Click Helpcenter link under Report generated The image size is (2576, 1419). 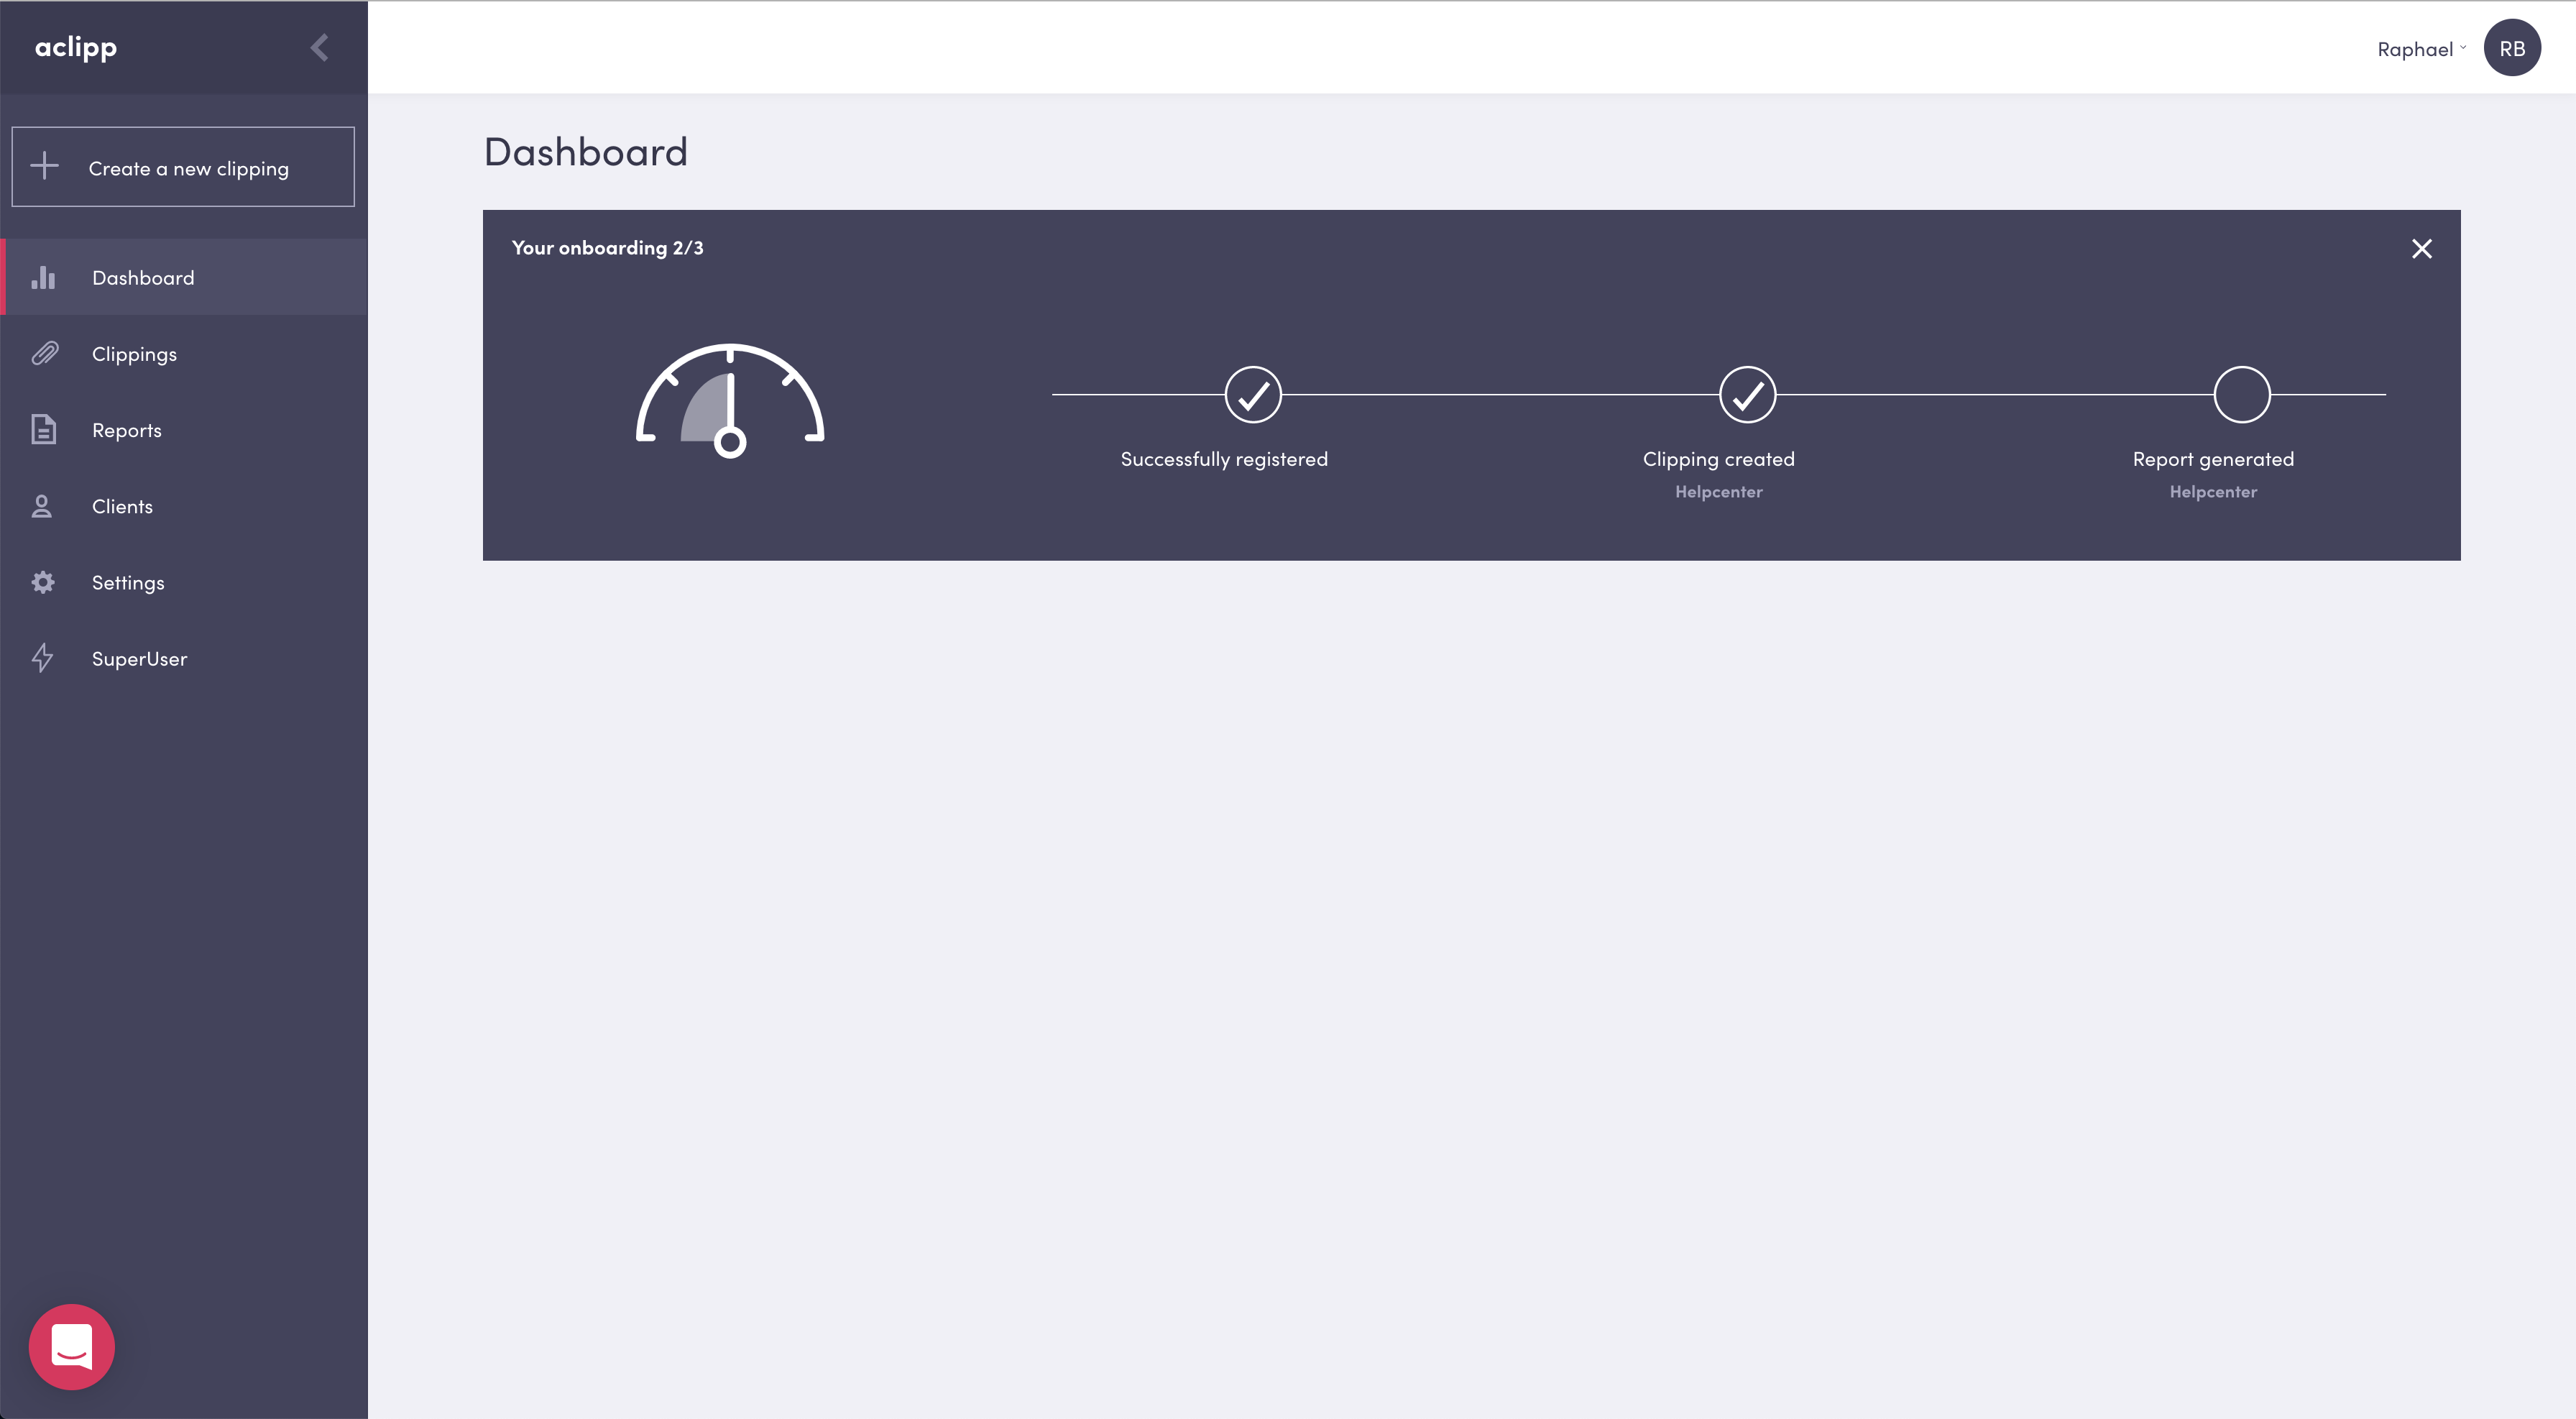click(2212, 492)
